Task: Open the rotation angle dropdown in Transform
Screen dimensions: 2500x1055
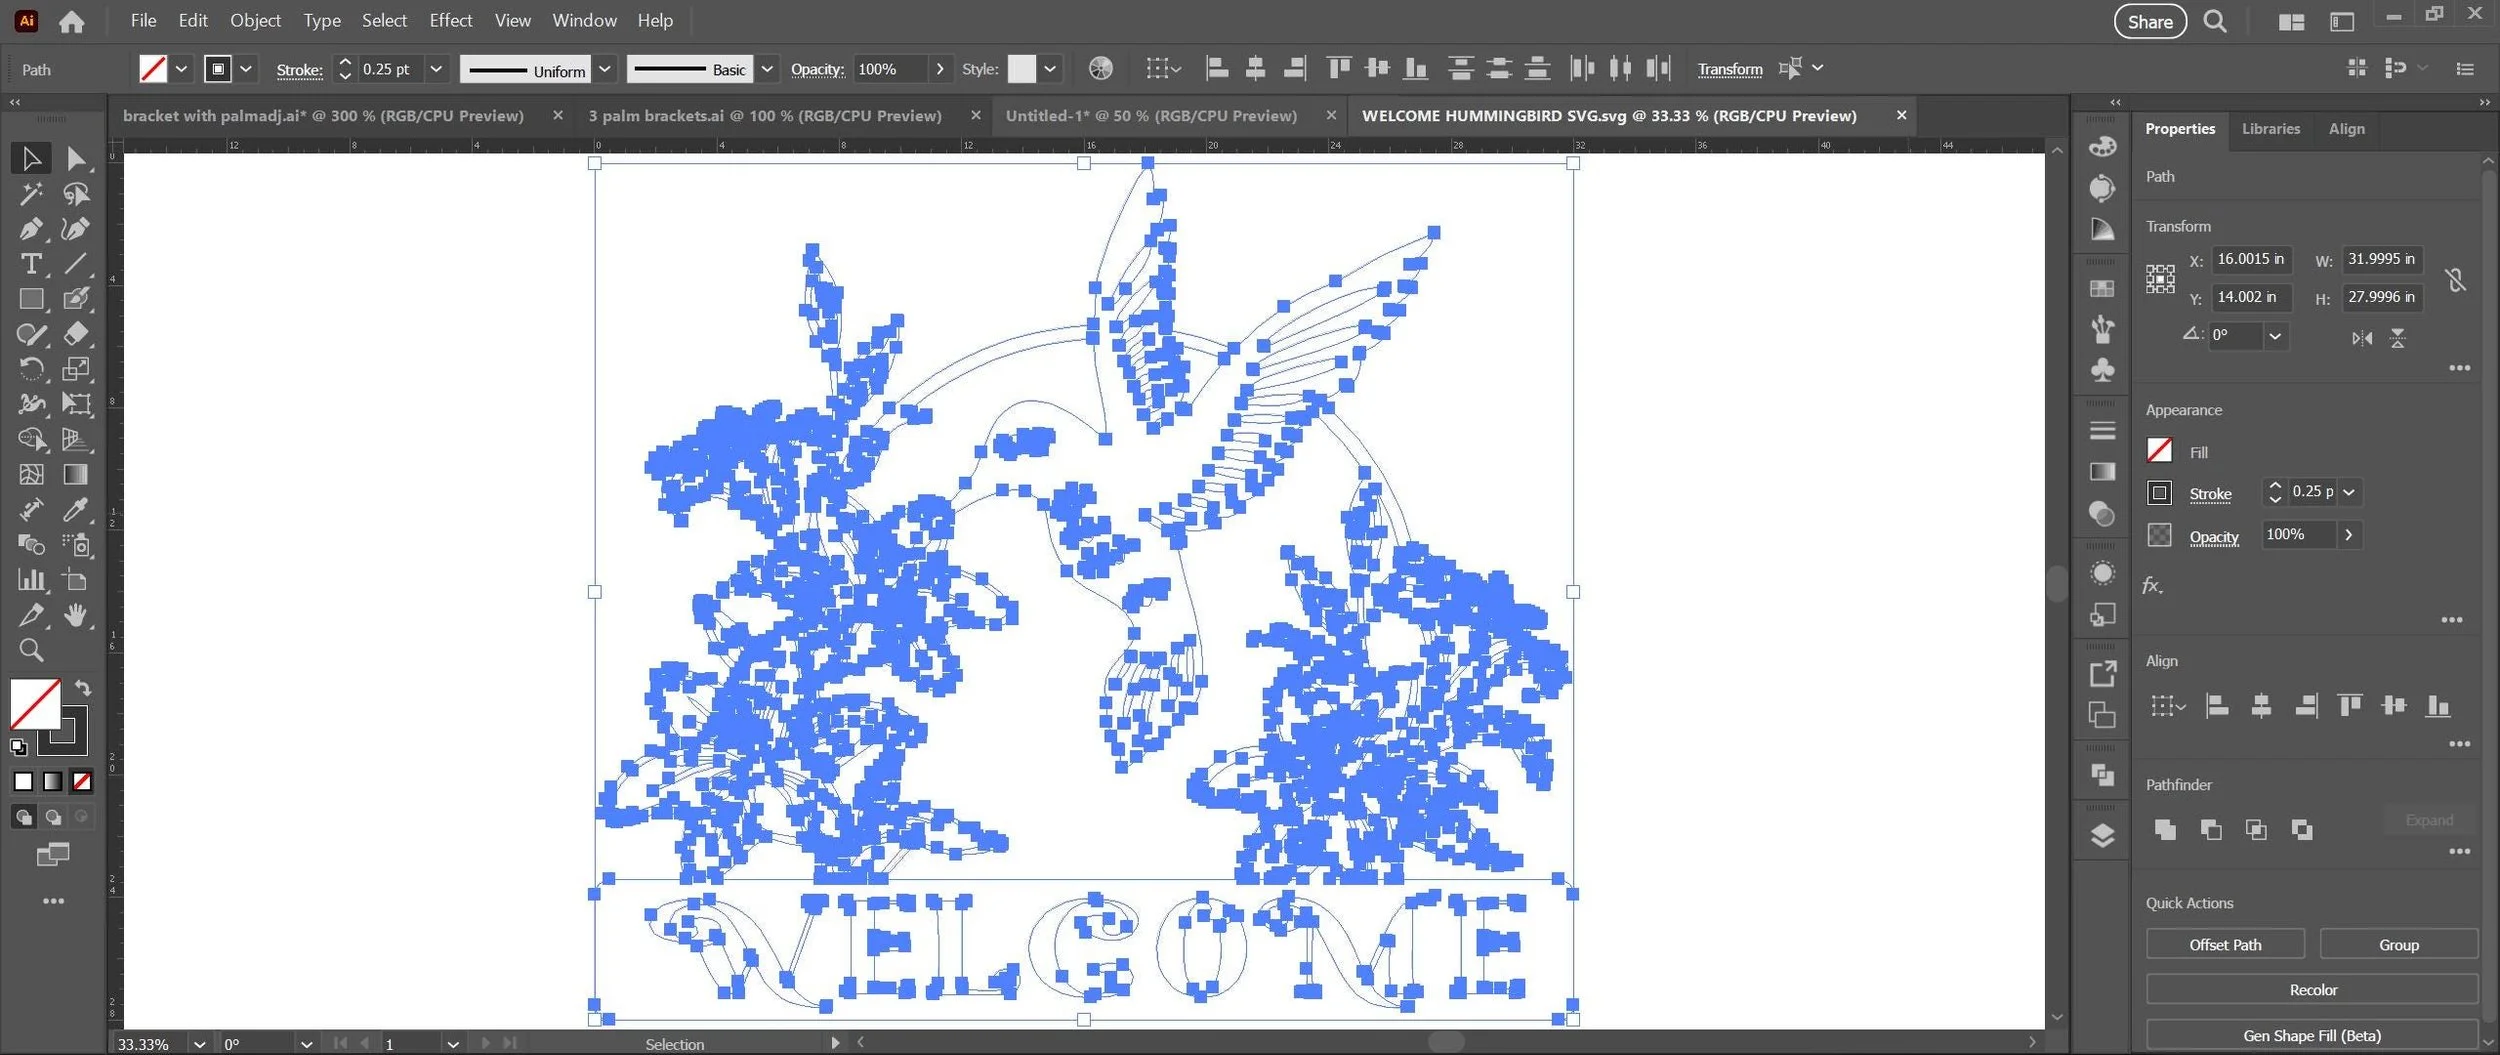Action: pyautogui.click(x=2275, y=335)
